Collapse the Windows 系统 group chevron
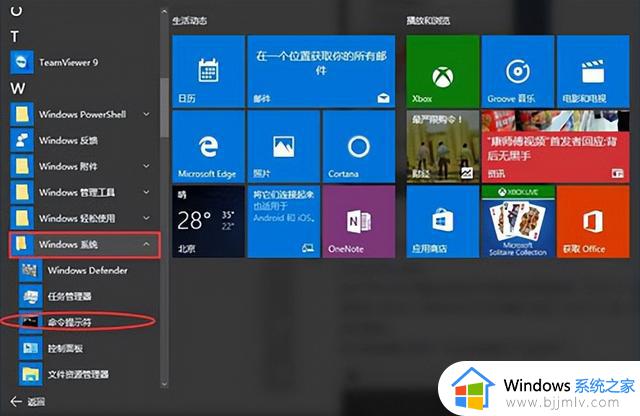The image size is (640, 416). (146, 244)
